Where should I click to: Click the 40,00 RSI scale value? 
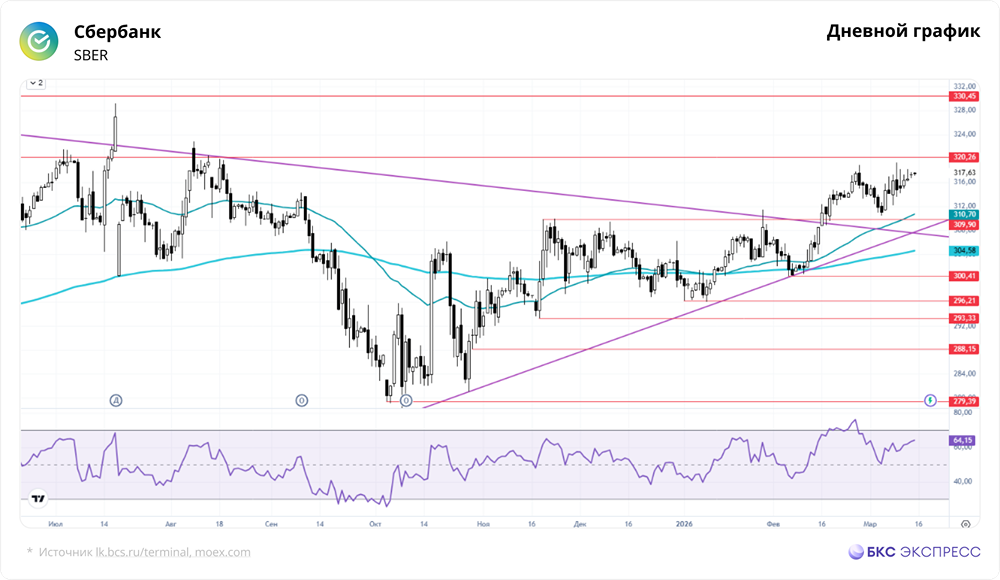(x=962, y=481)
